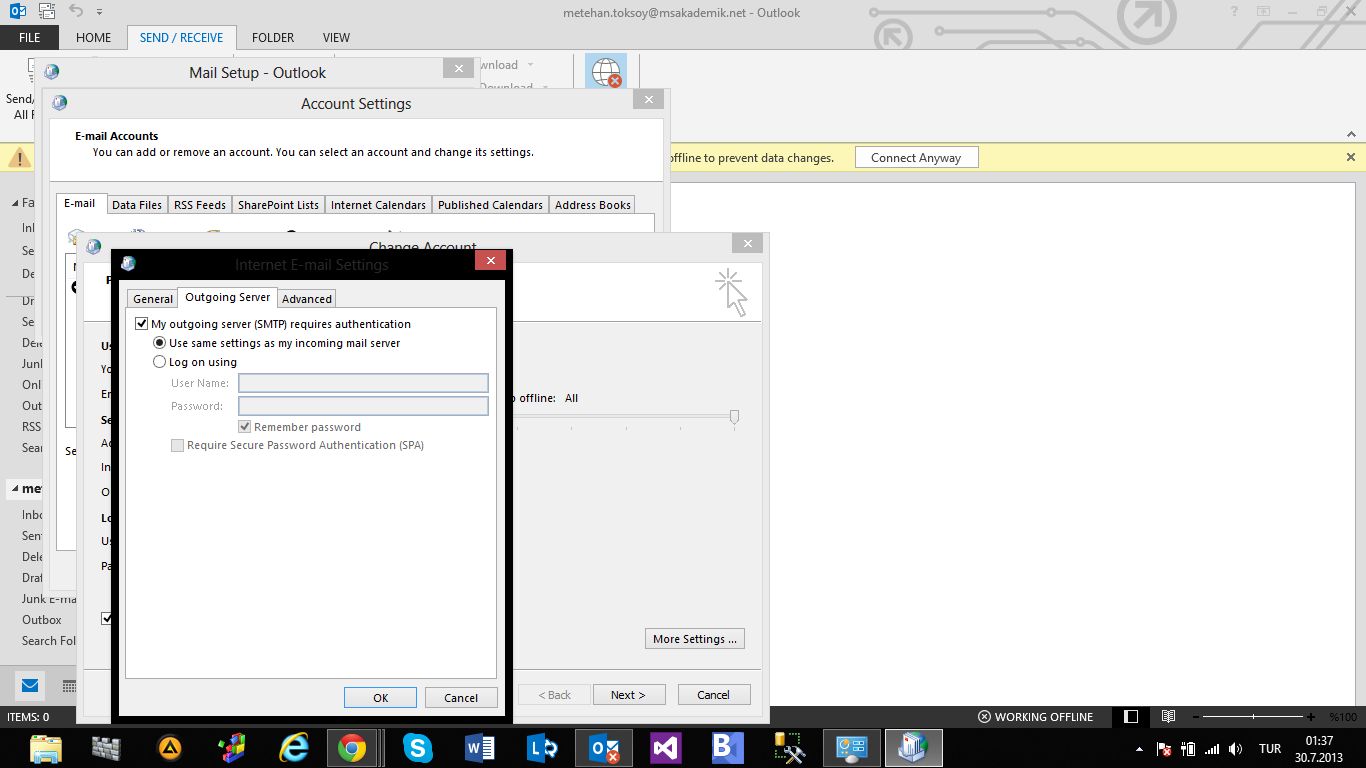Viewport: 1366px width, 768px height.
Task: Click the Work Offline globe icon
Action: tap(606, 74)
